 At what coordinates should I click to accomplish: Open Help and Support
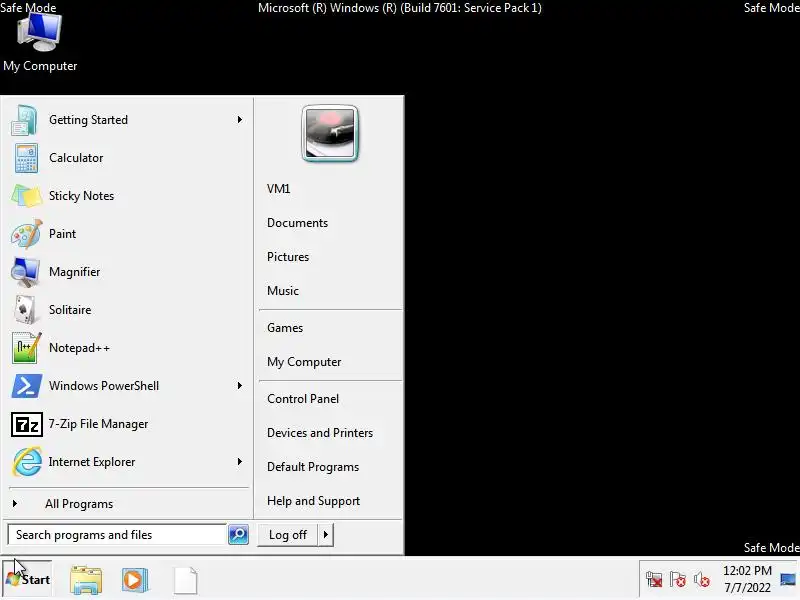313,501
